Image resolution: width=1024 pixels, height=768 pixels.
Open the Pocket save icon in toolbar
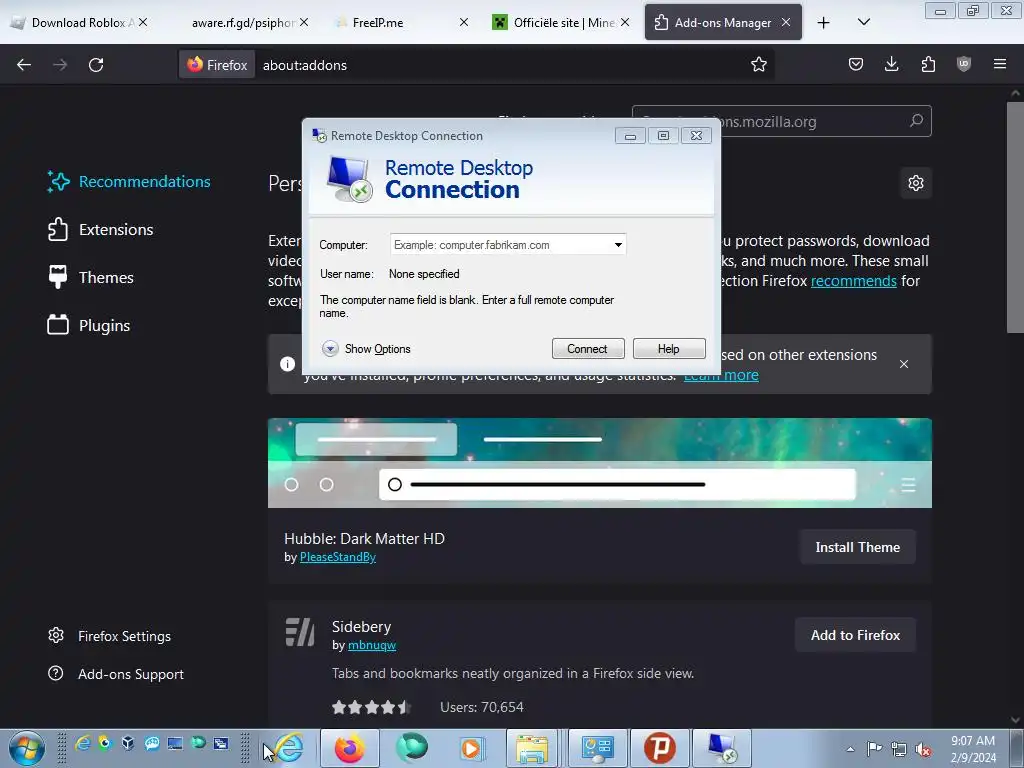point(856,64)
